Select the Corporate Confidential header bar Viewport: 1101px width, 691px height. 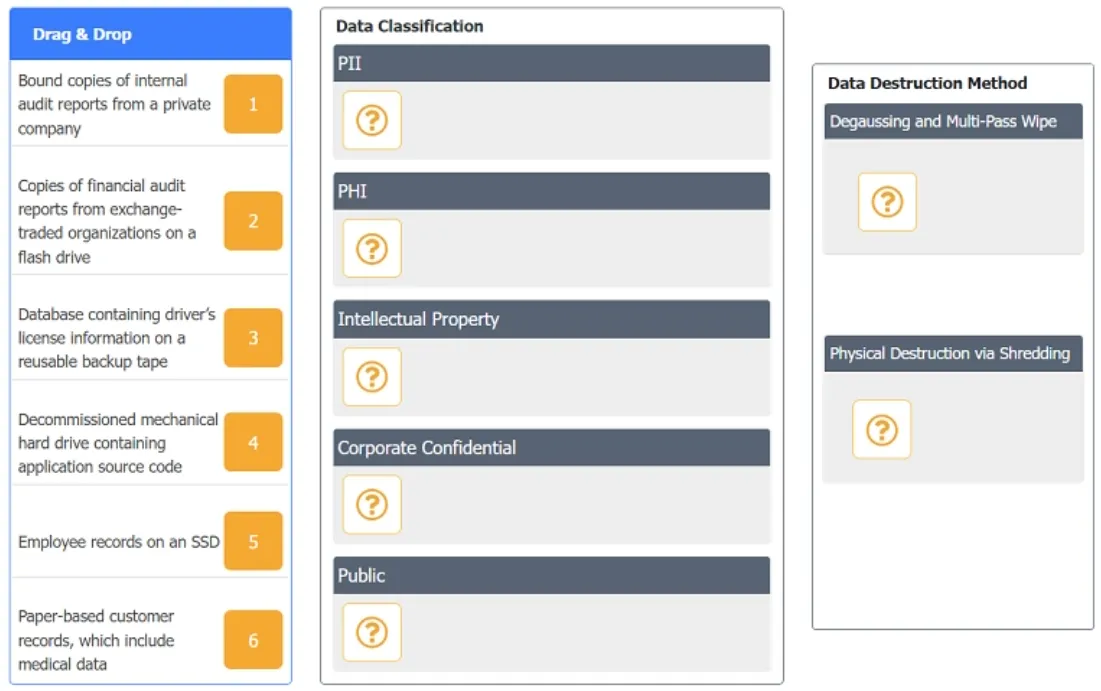pos(552,447)
